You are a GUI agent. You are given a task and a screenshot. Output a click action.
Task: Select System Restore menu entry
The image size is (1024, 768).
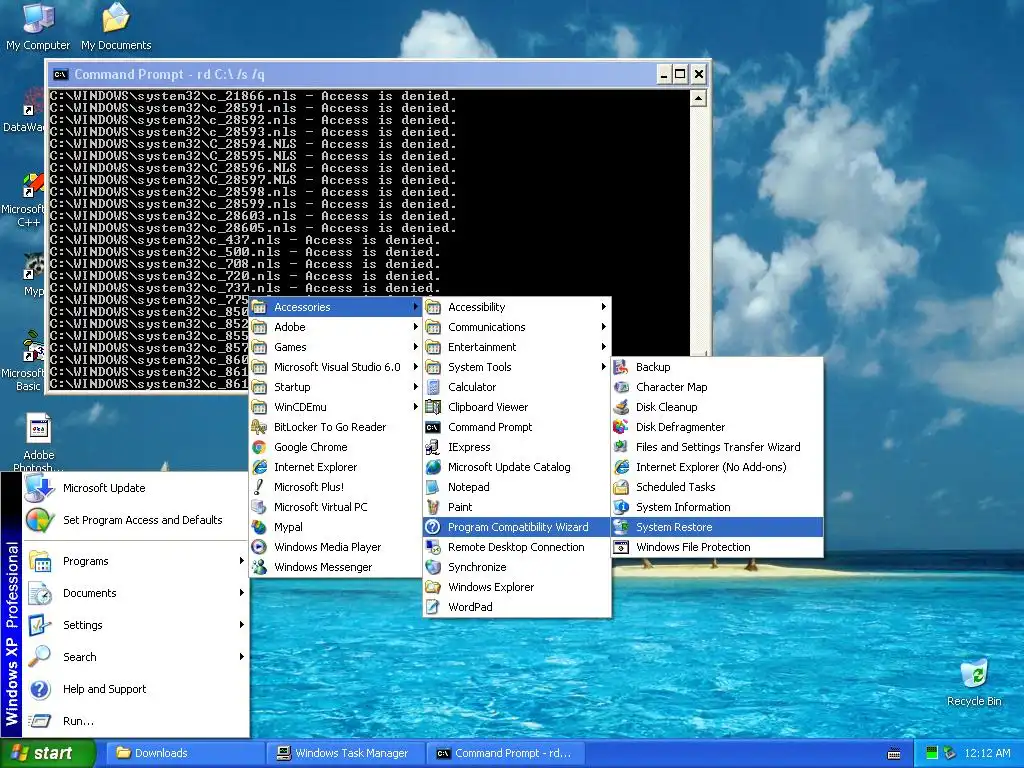(717, 527)
